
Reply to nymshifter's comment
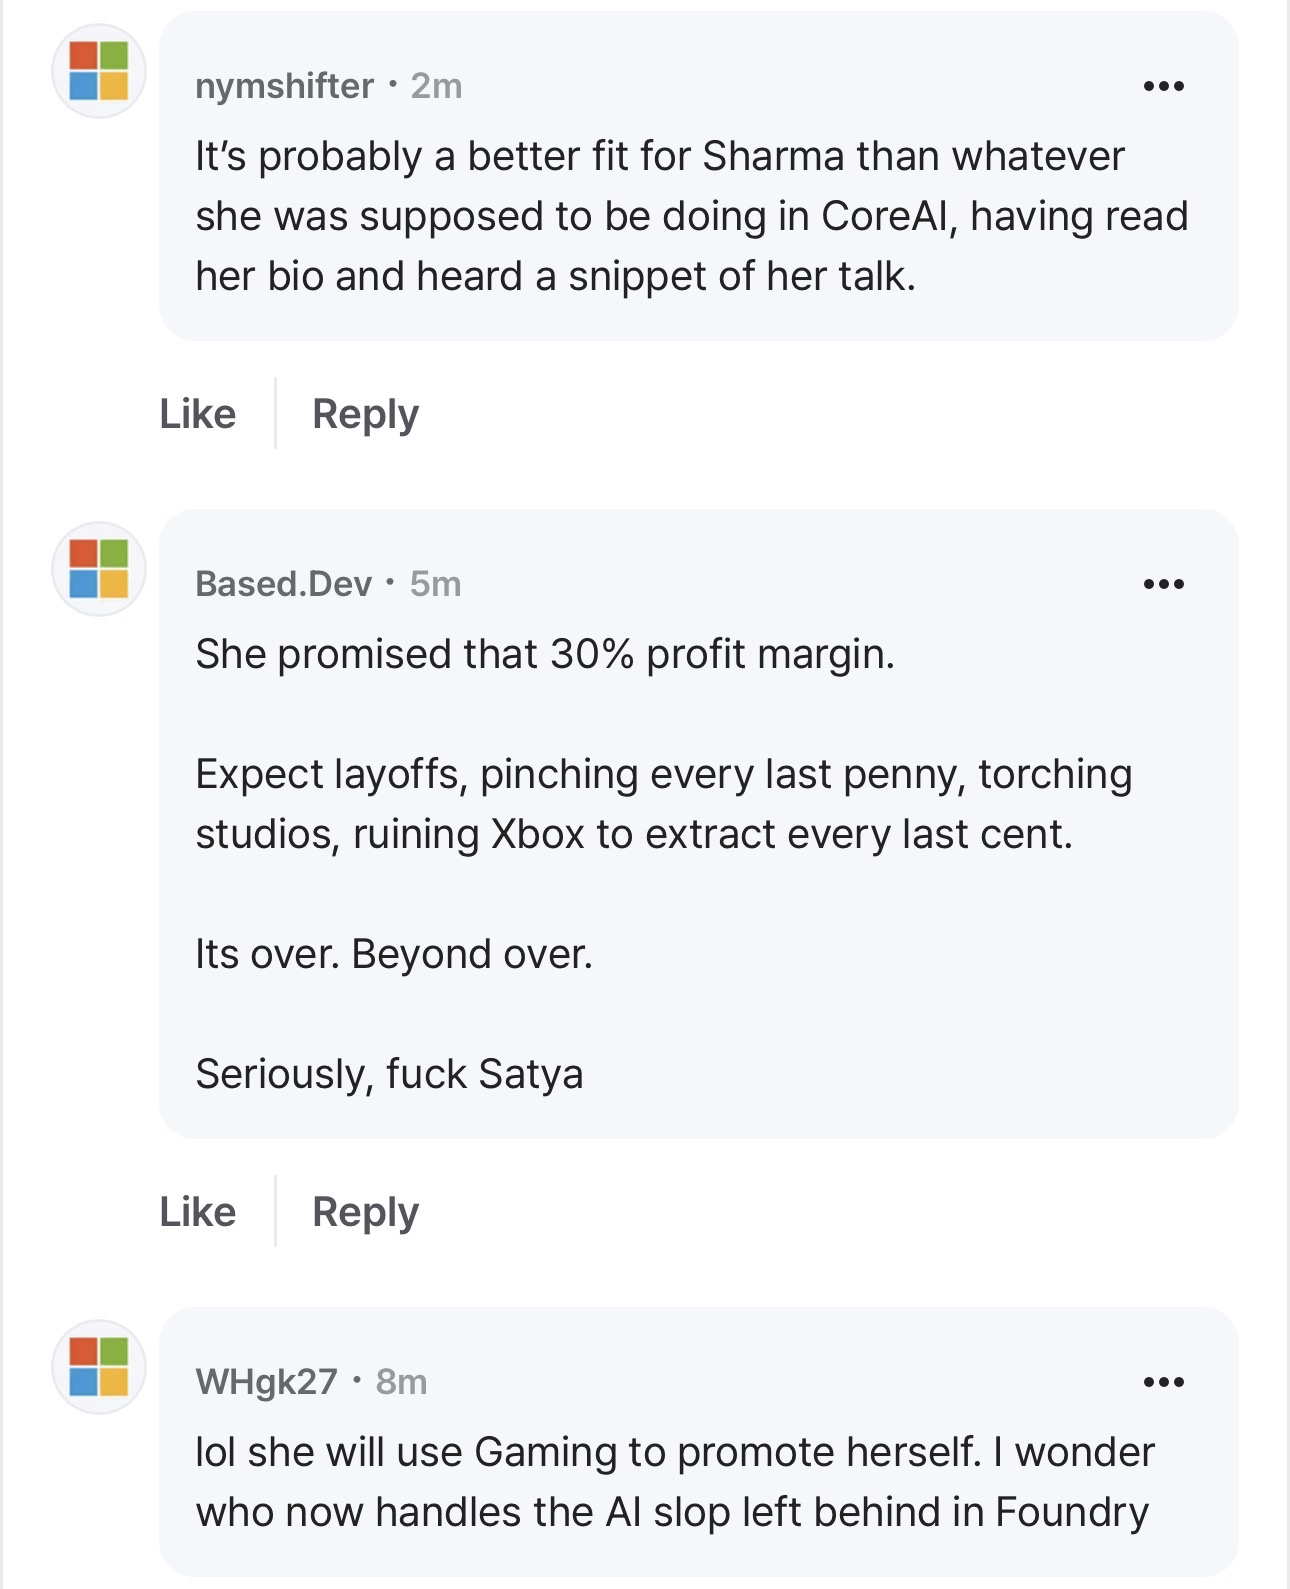click(x=366, y=415)
